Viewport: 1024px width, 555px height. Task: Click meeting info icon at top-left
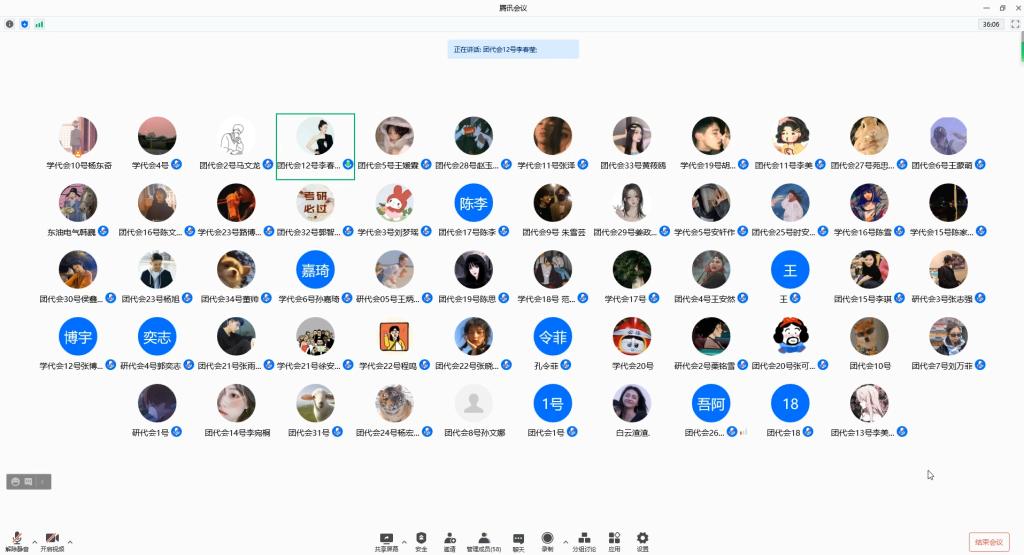coord(10,24)
